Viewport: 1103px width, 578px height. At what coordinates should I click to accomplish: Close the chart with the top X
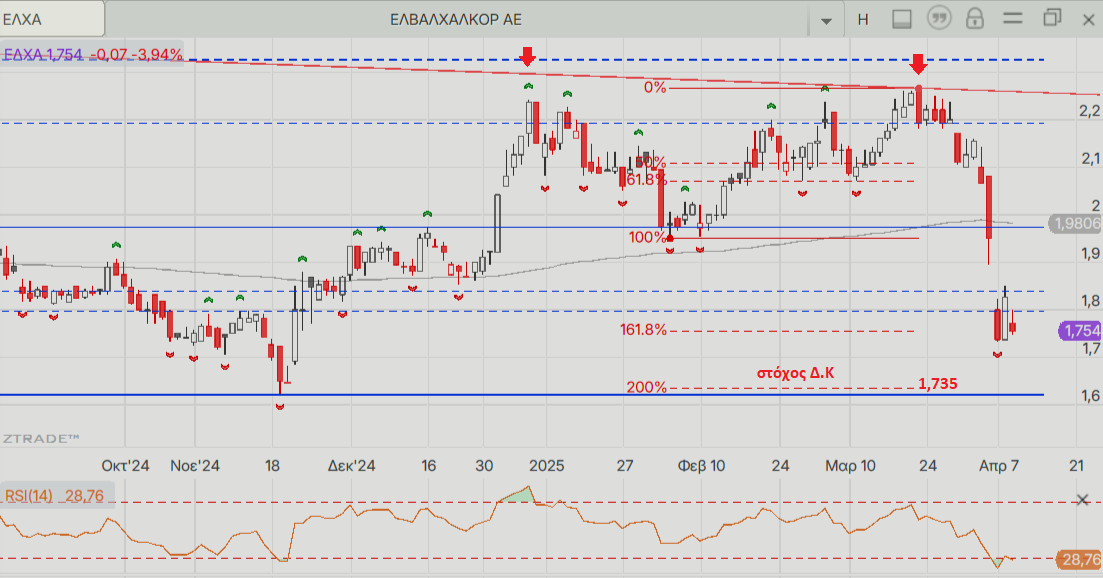point(1088,20)
